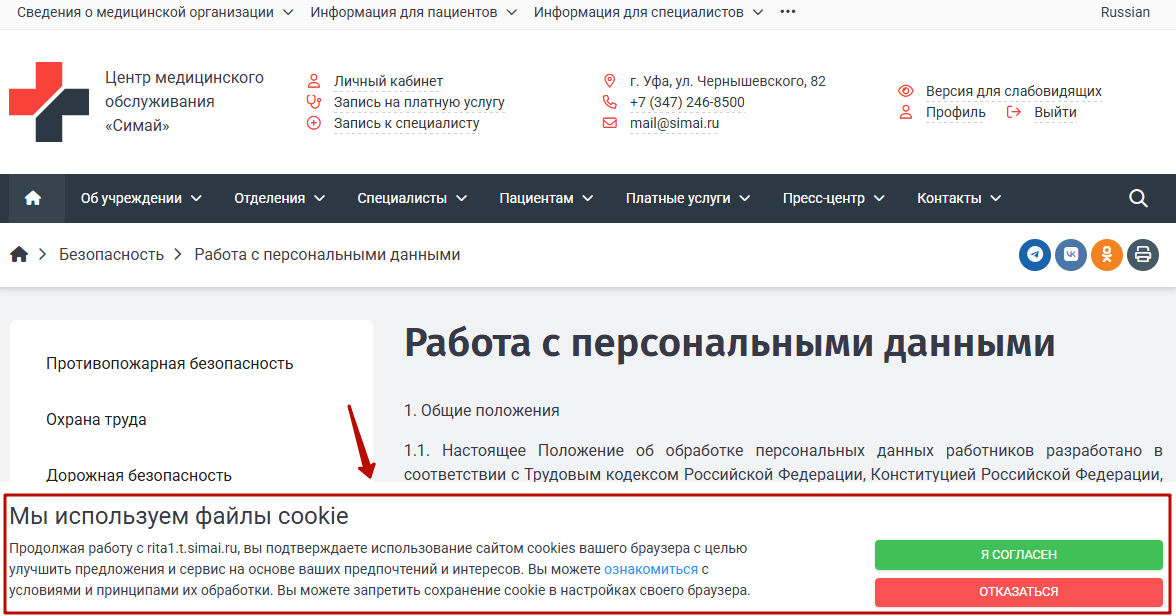The height and width of the screenshot is (616, 1176).
Task: Go home via navbar house icon
Action: click(x=33, y=198)
